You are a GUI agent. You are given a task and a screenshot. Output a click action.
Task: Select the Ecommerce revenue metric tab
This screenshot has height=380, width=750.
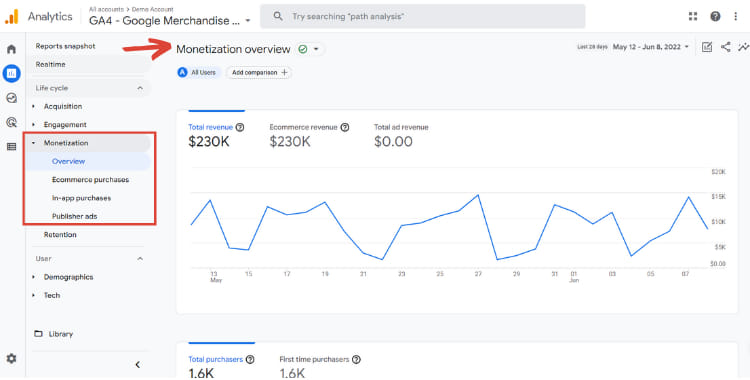click(x=309, y=135)
